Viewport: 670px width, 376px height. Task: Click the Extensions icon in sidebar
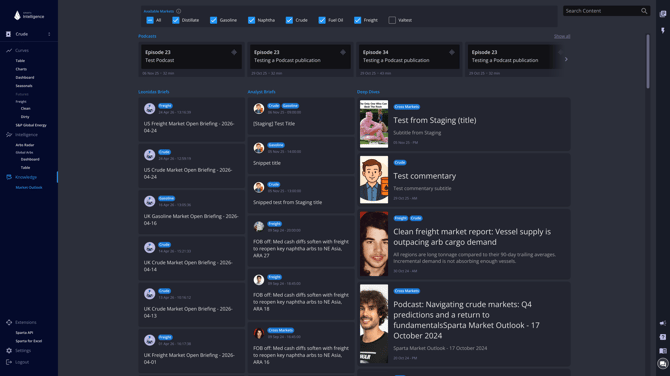9,322
